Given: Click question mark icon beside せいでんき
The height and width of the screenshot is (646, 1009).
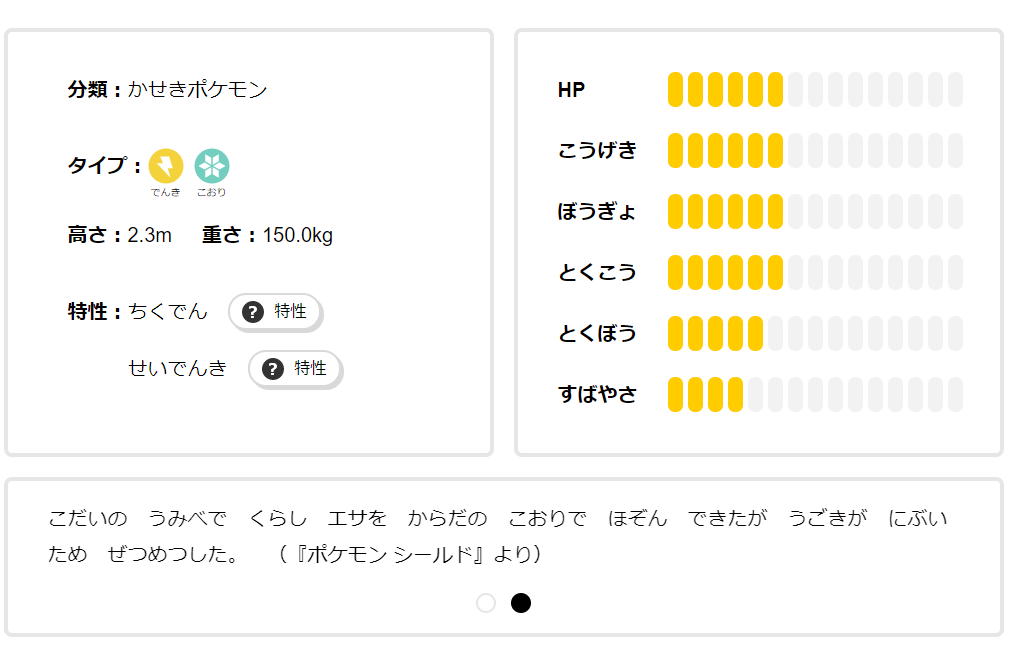Looking at the screenshot, I should (273, 369).
